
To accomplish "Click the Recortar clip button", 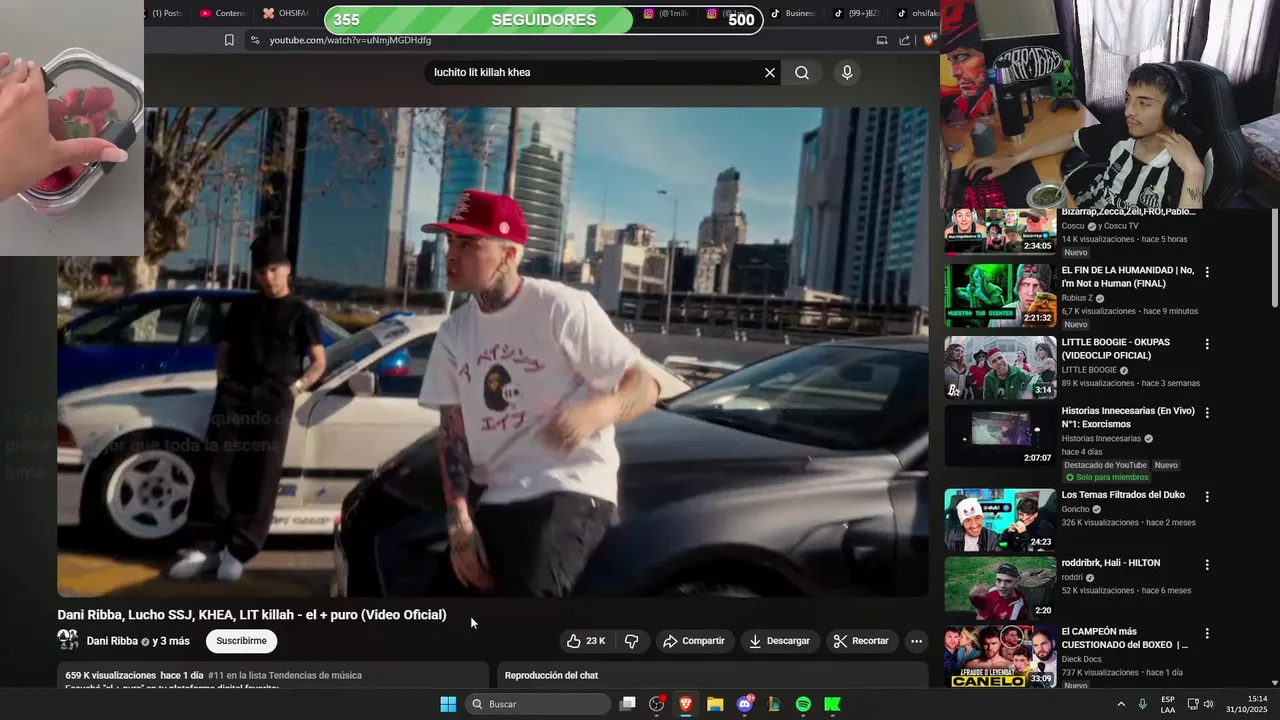I will pyautogui.click(x=861, y=641).
